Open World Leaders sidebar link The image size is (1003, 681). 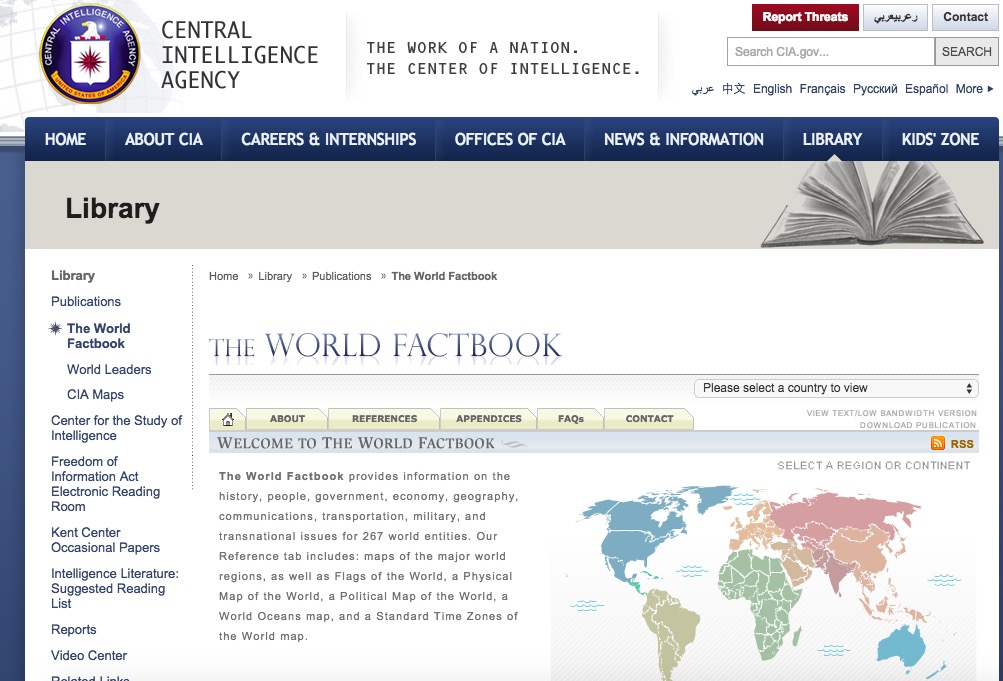[x=109, y=370]
